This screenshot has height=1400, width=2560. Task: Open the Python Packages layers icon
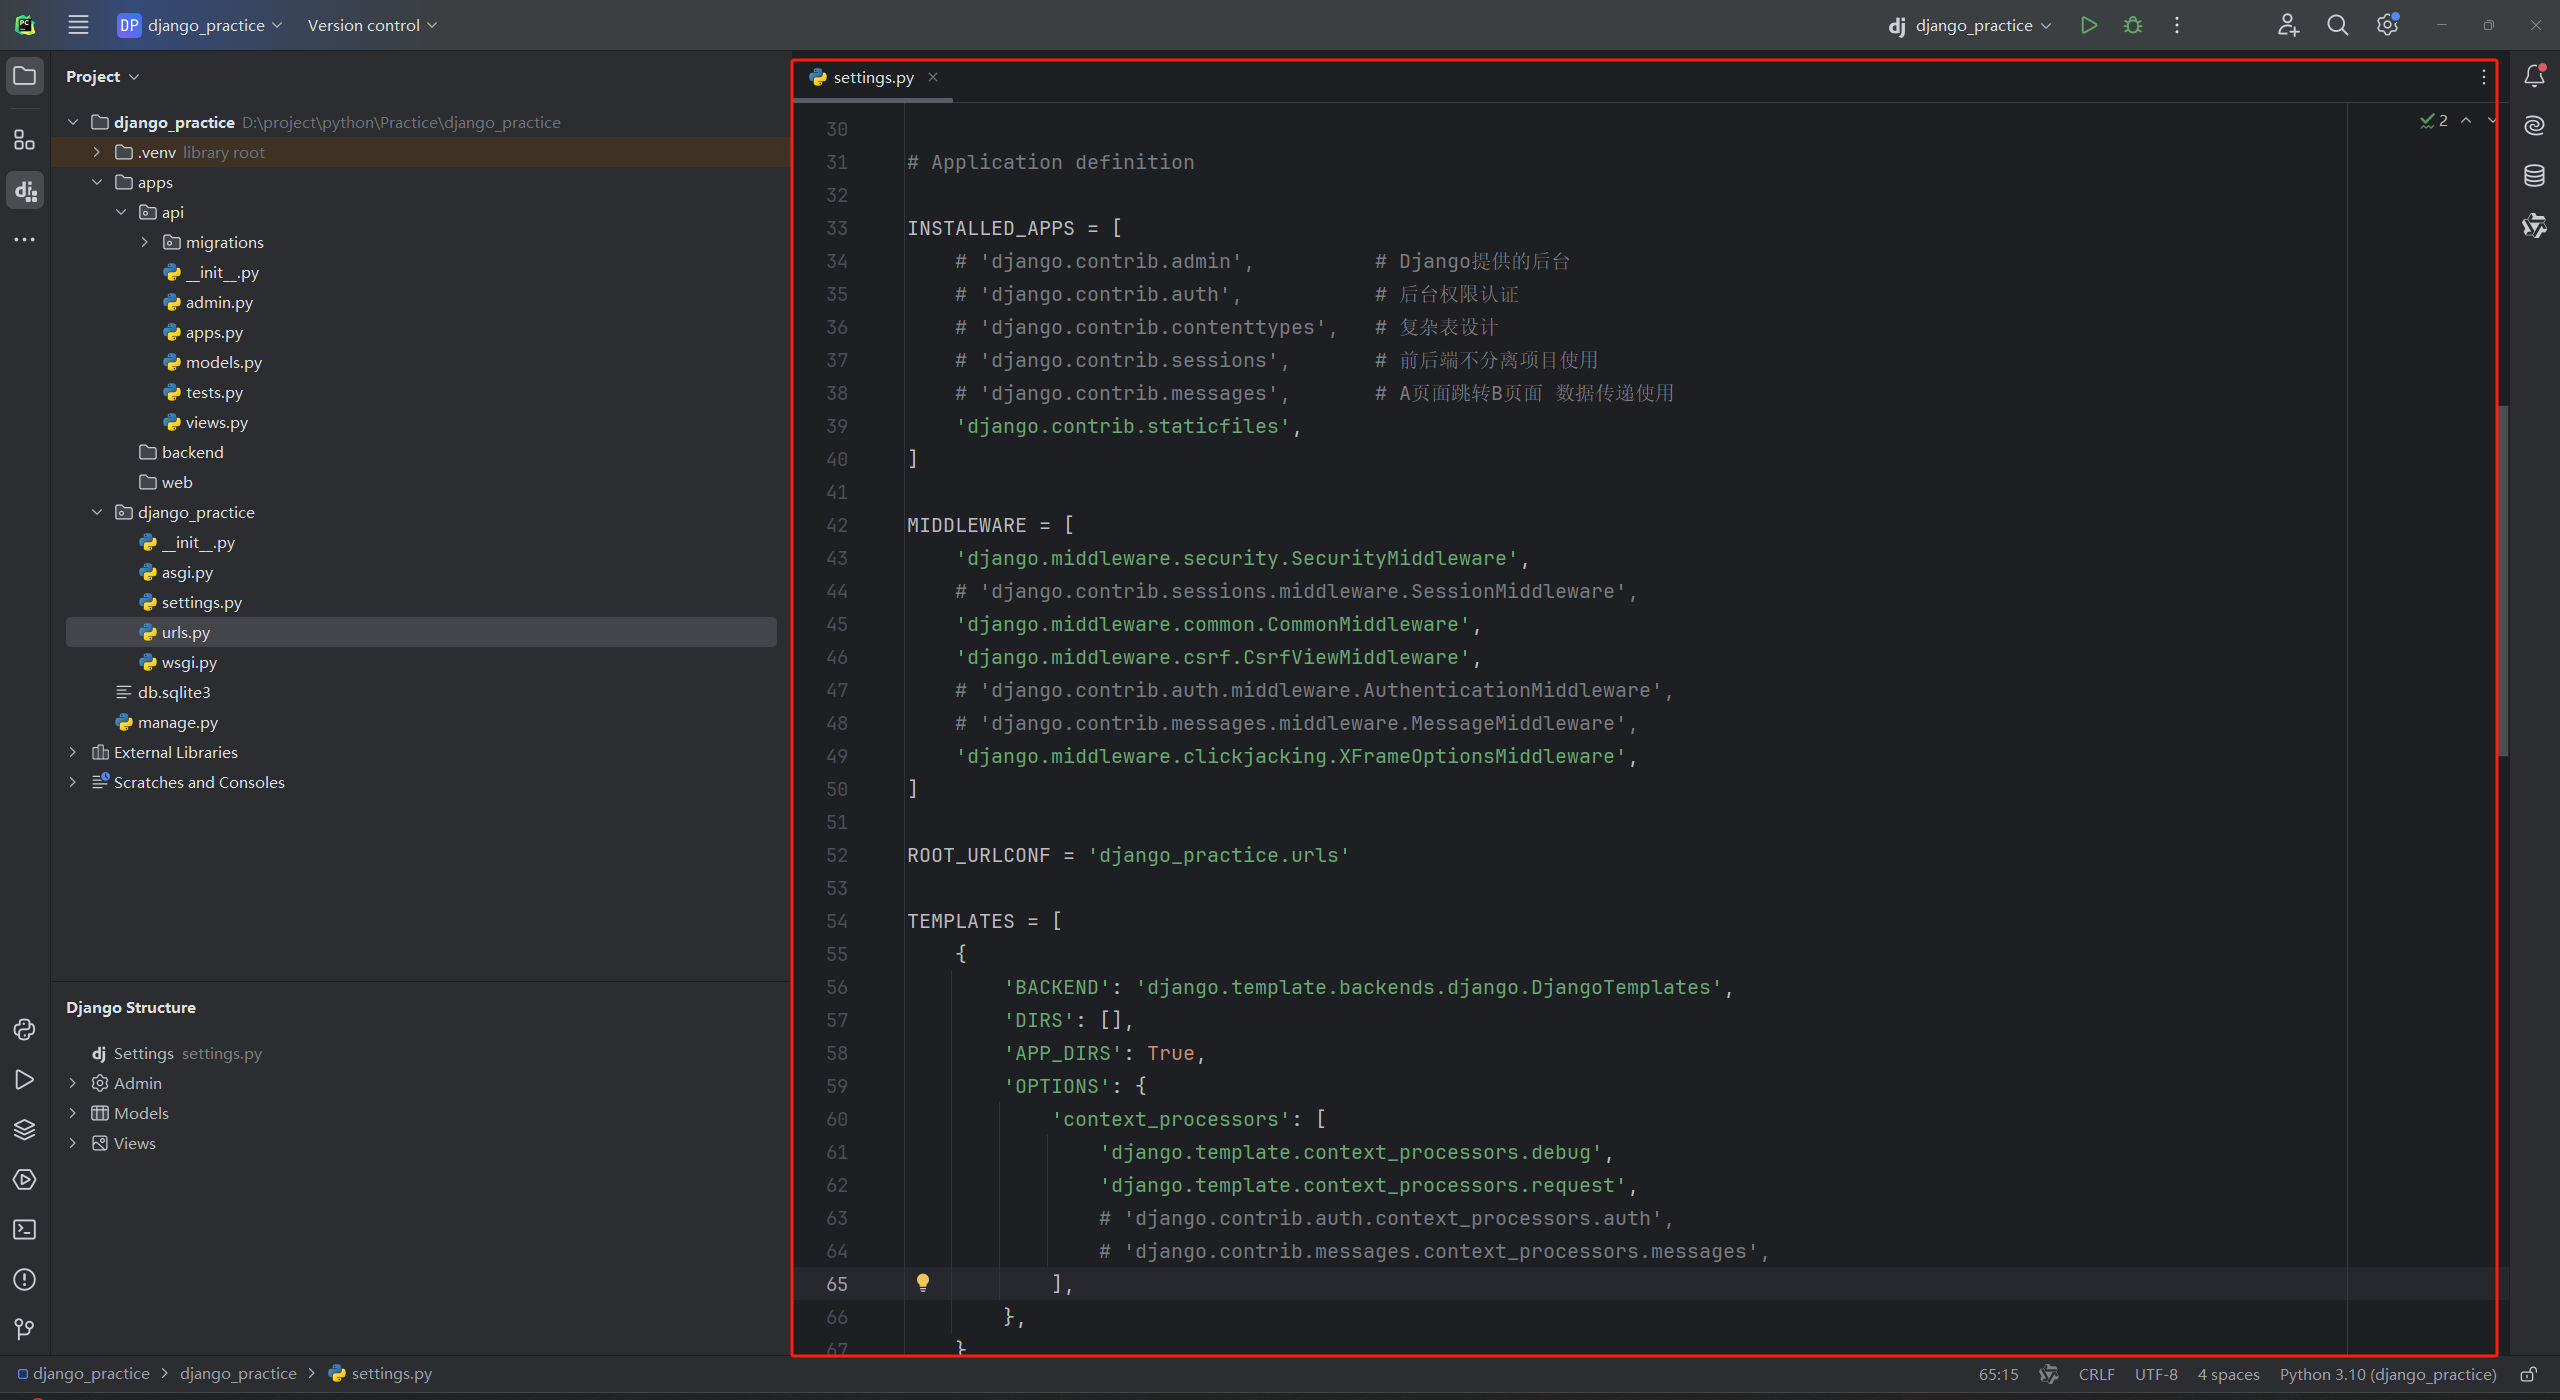(x=24, y=1130)
